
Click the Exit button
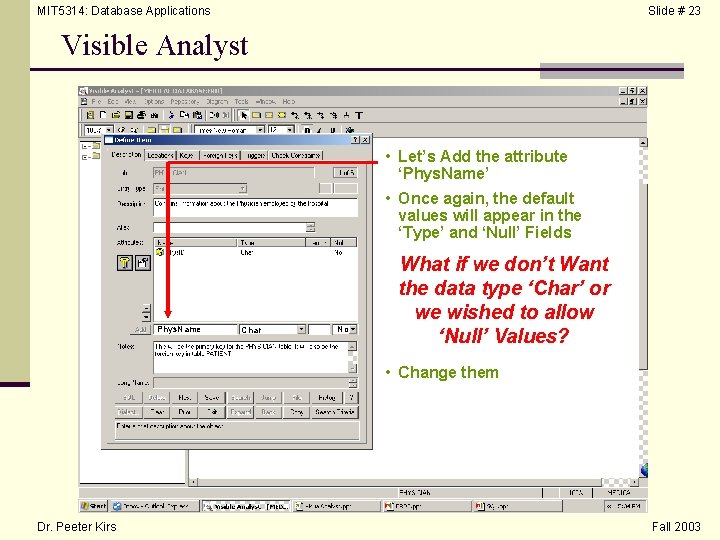click(212, 412)
